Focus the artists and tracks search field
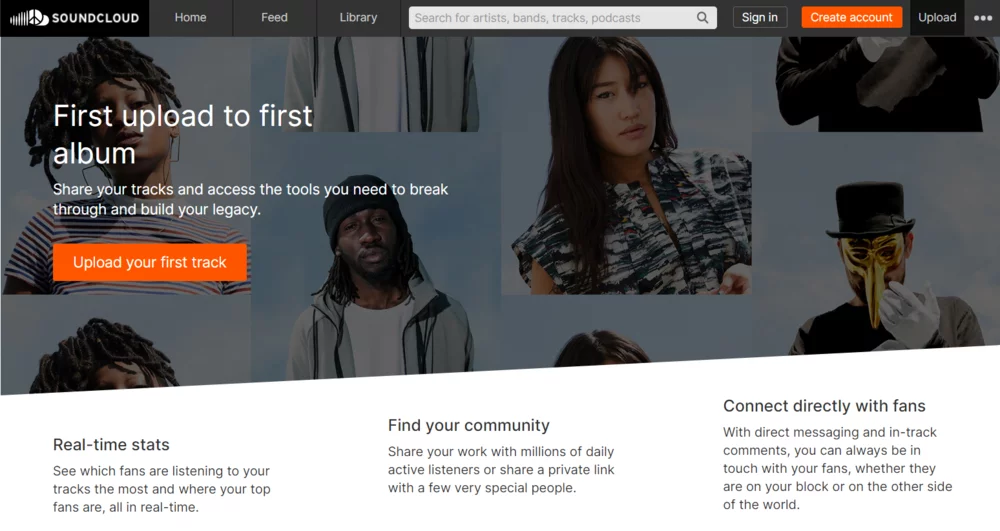 [552, 18]
